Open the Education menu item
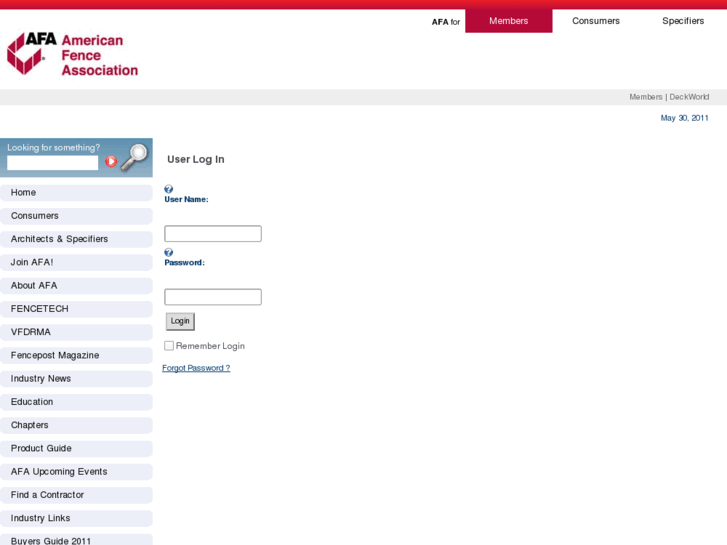 click(77, 402)
